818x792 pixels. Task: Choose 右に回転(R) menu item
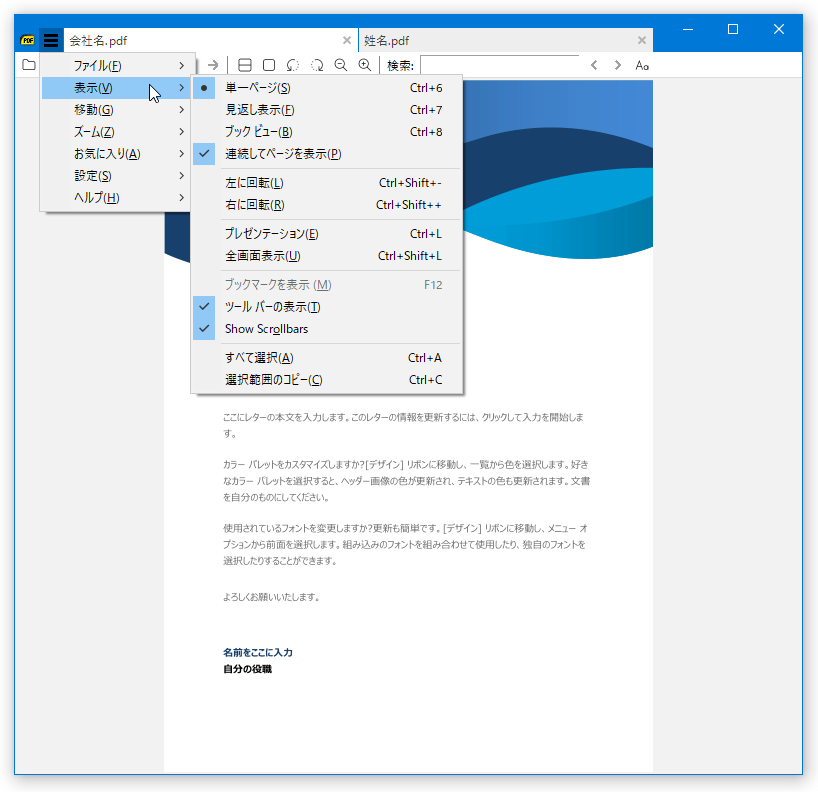click(327, 205)
